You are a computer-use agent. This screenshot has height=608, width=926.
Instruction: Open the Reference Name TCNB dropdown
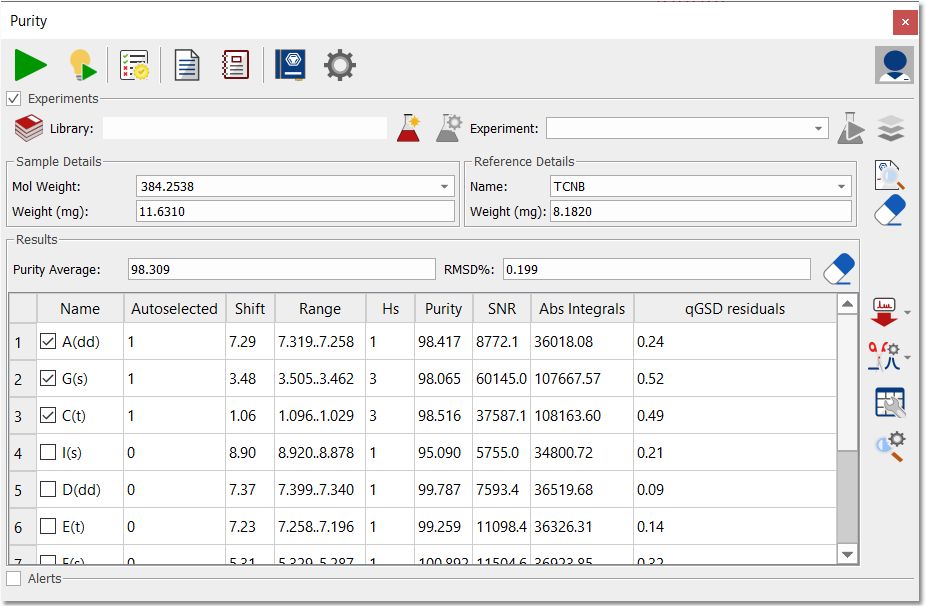pyautogui.click(x=841, y=187)
